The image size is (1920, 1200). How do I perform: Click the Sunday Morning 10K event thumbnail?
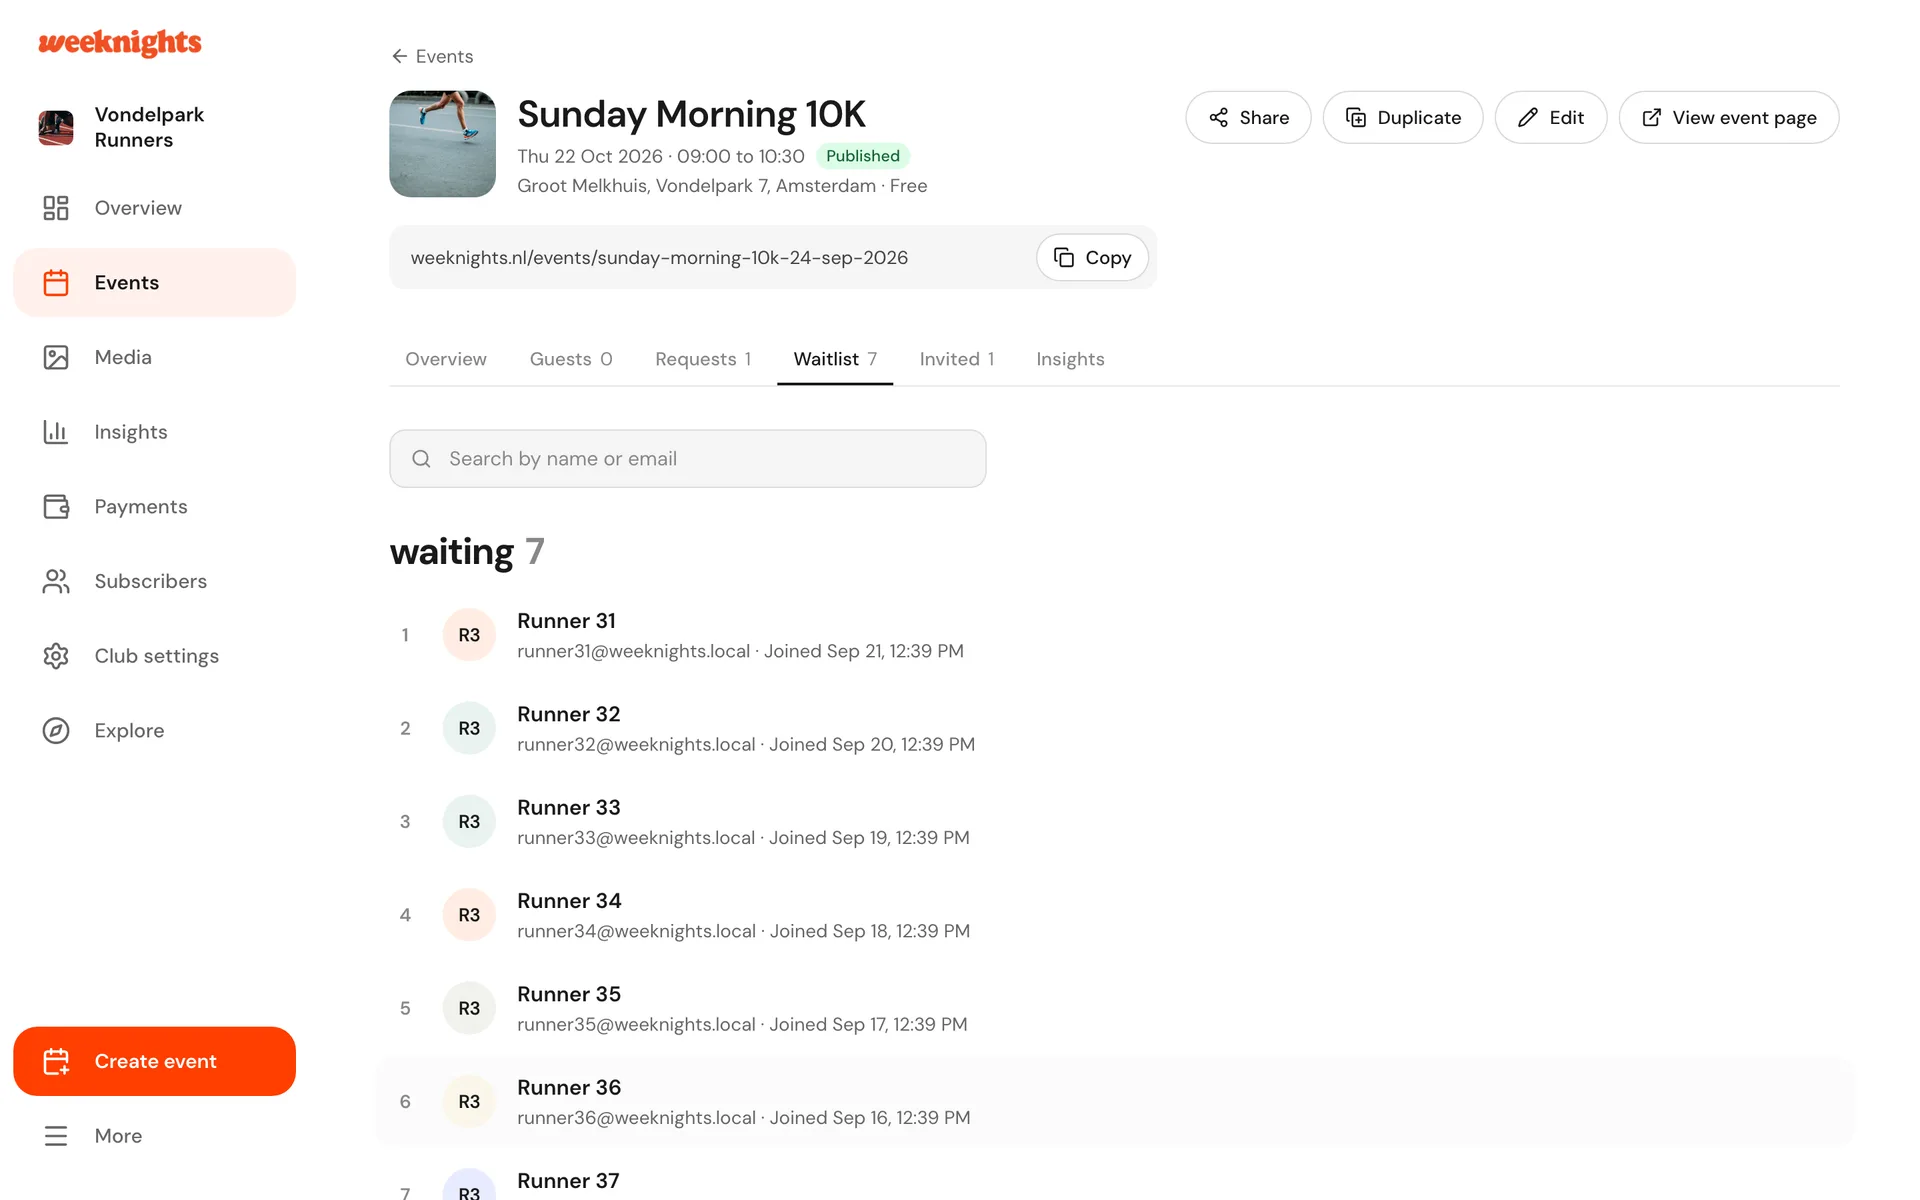442,144
